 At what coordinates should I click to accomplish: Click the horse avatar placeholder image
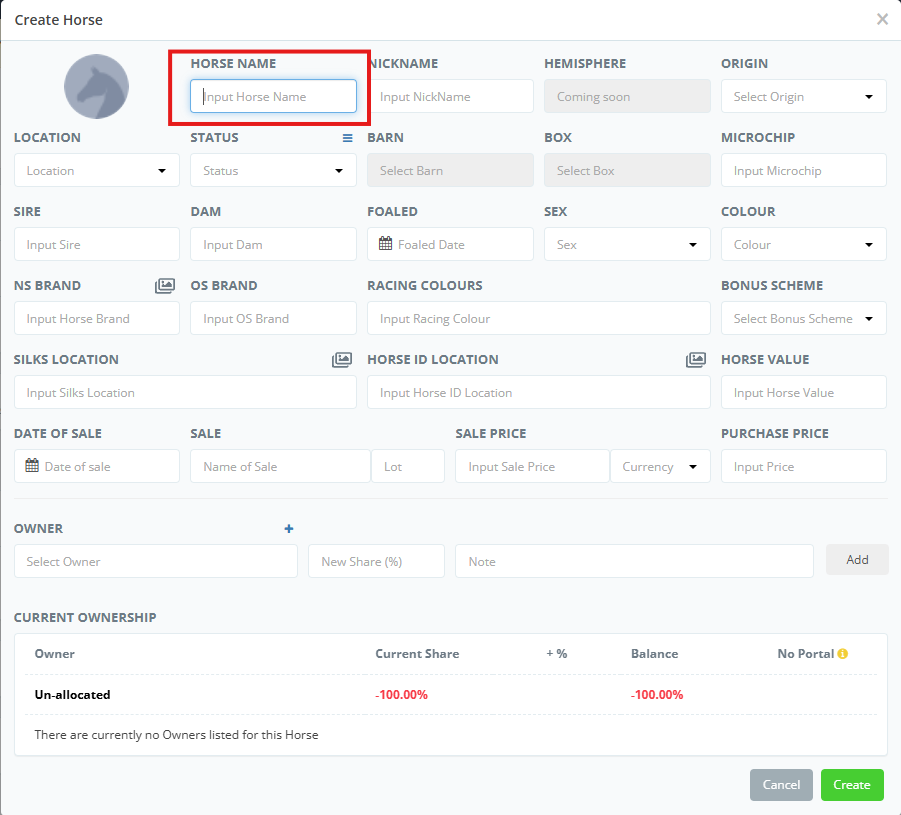pos(96,87)
